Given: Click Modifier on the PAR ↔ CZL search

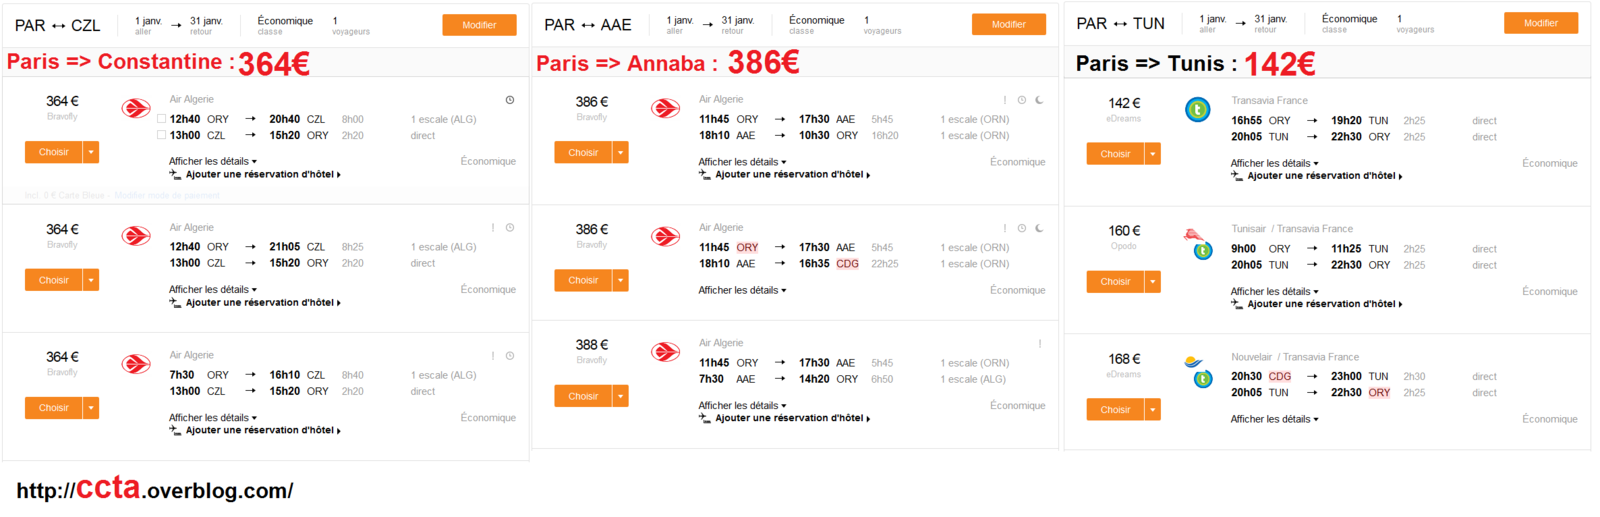Looking at the screenshot, I should [480, 25].
